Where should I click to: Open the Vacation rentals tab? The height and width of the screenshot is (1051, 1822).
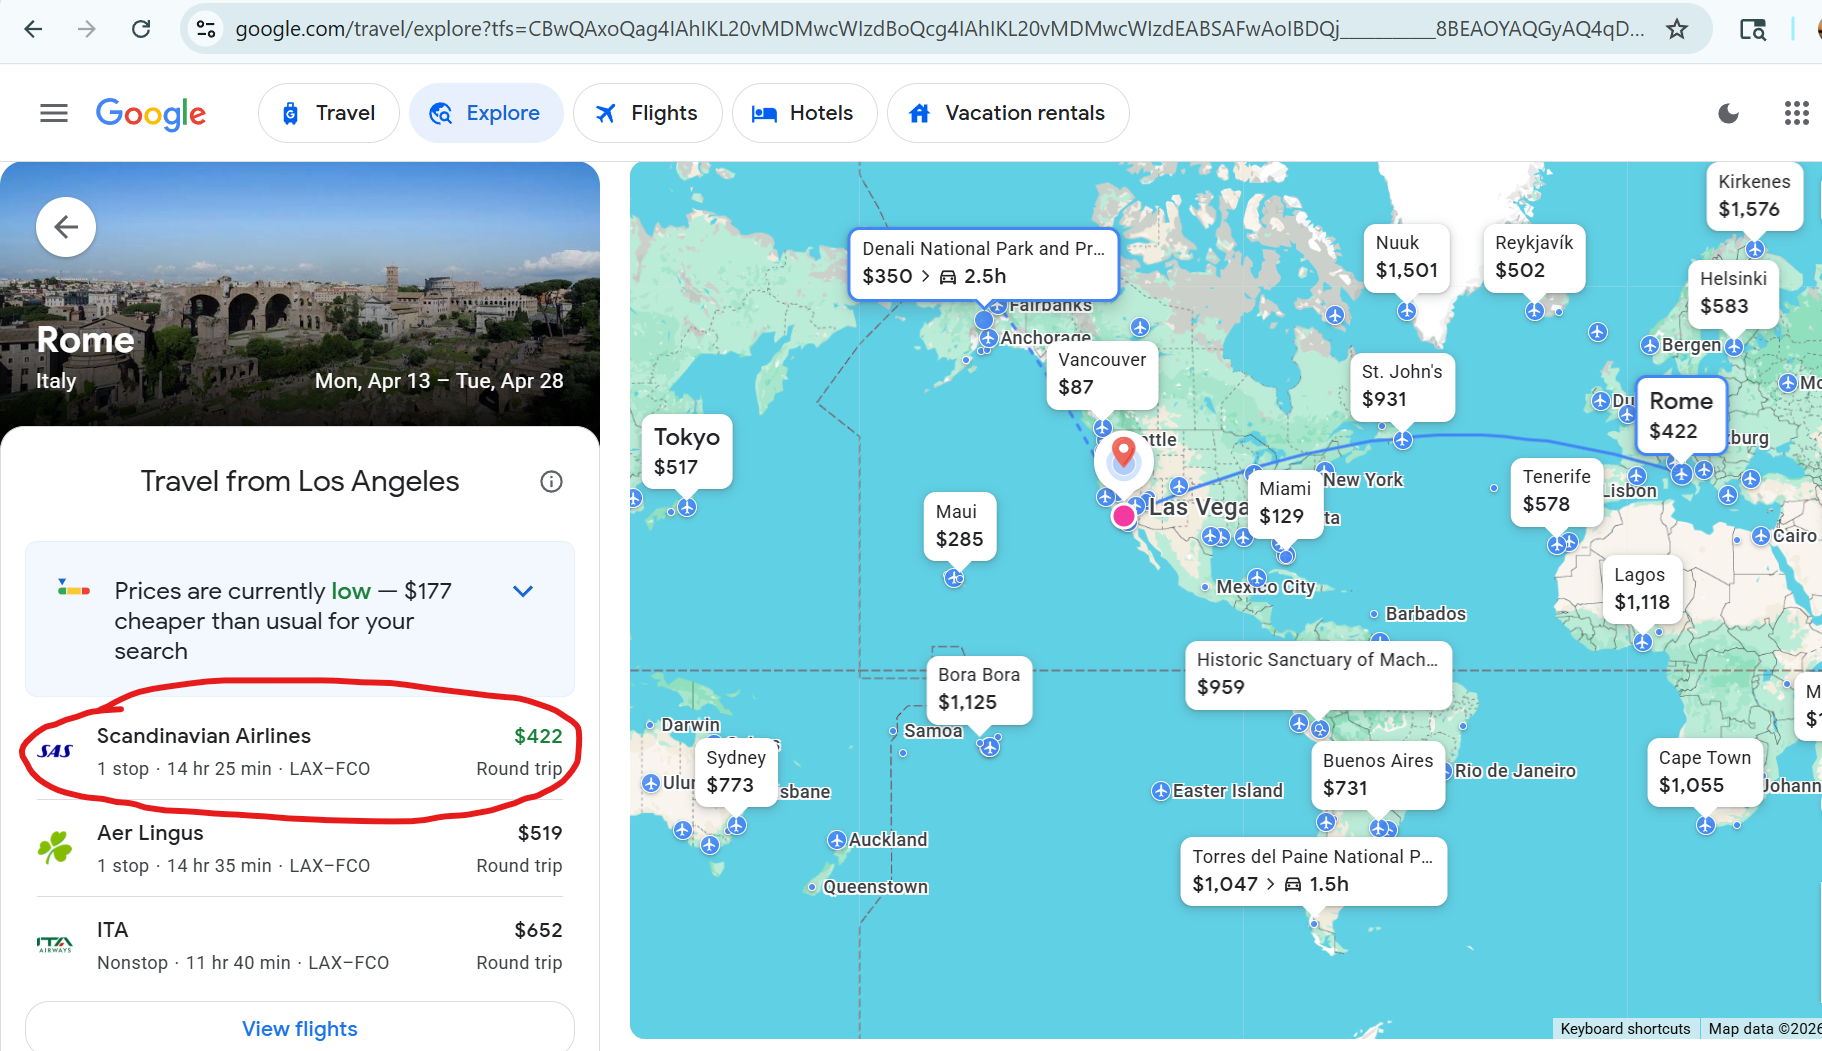tap(1008, 113)
